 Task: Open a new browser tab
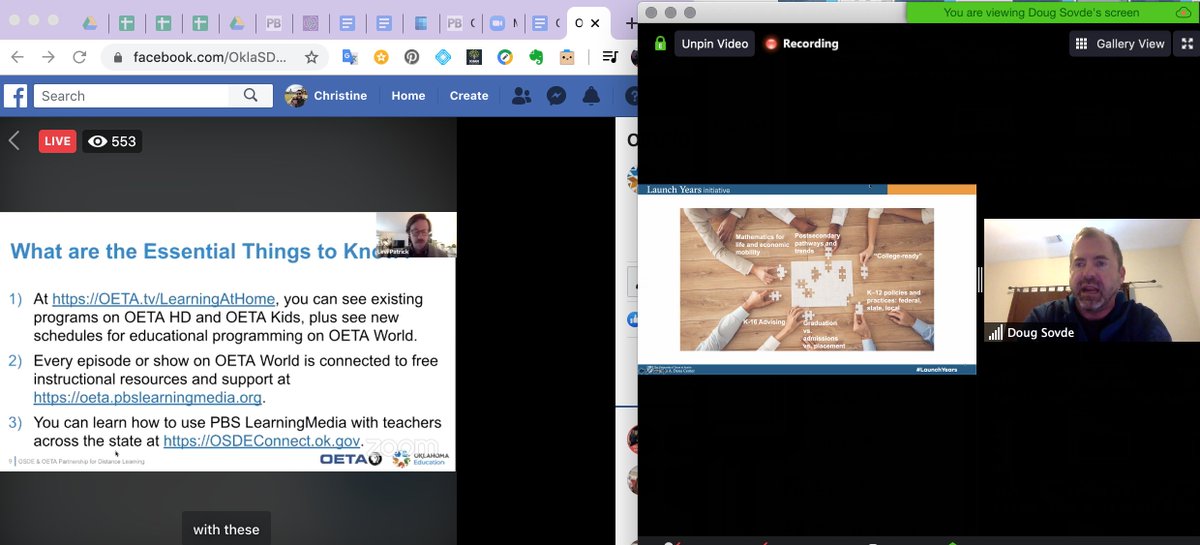[631, 22]
